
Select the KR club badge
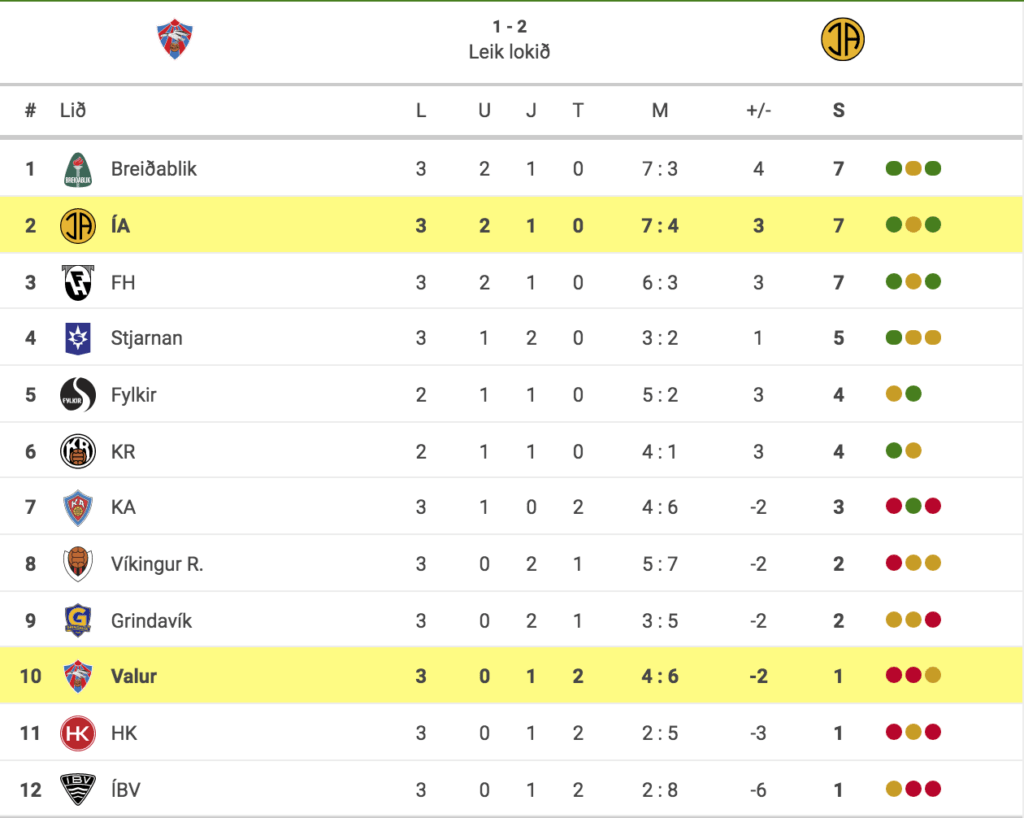78,451
